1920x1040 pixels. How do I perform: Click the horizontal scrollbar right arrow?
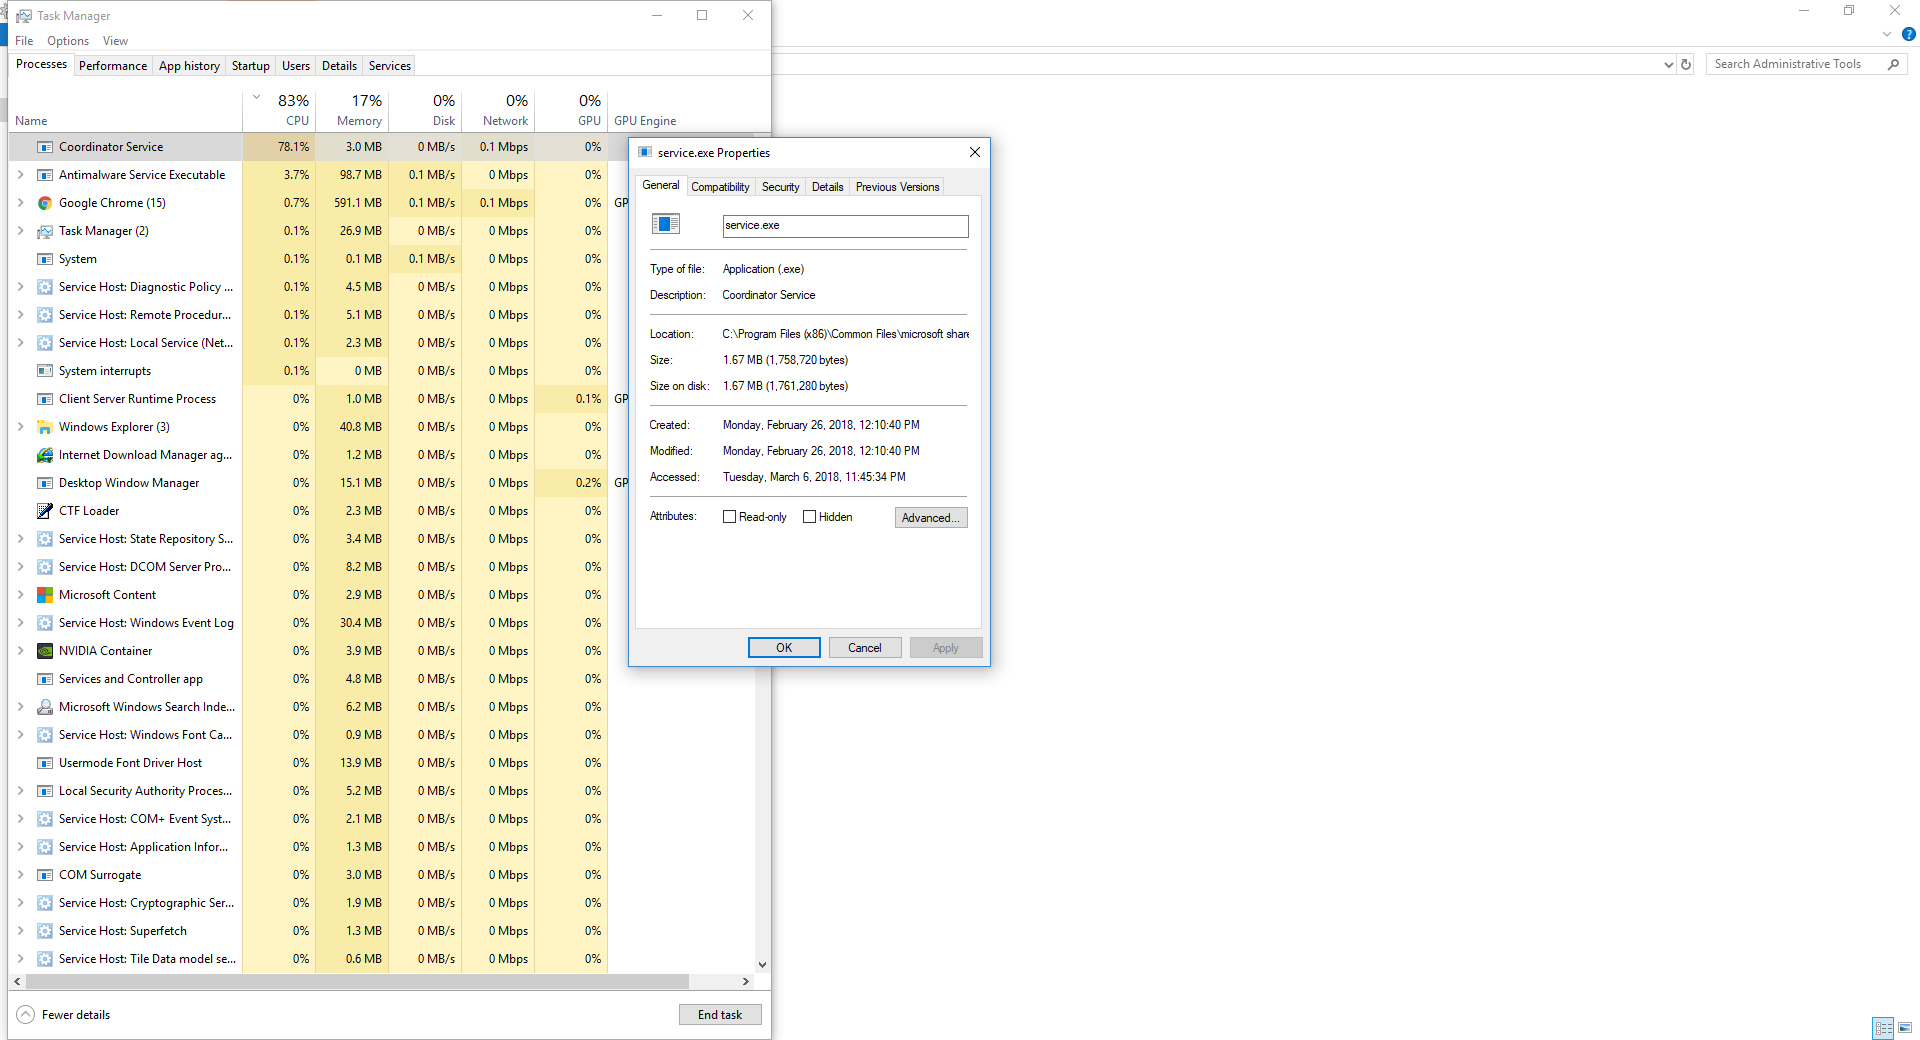(x=745, y=982)
